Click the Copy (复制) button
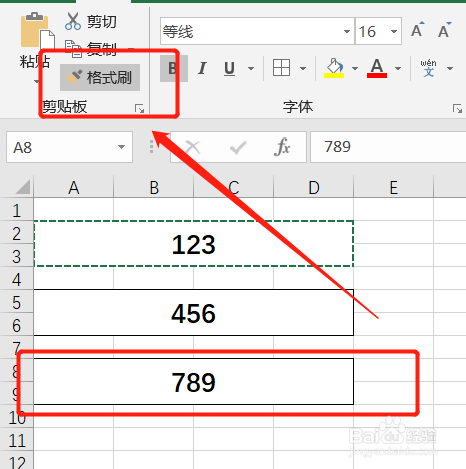The height and width of the screenshot is (469, 466). (91, 49)
